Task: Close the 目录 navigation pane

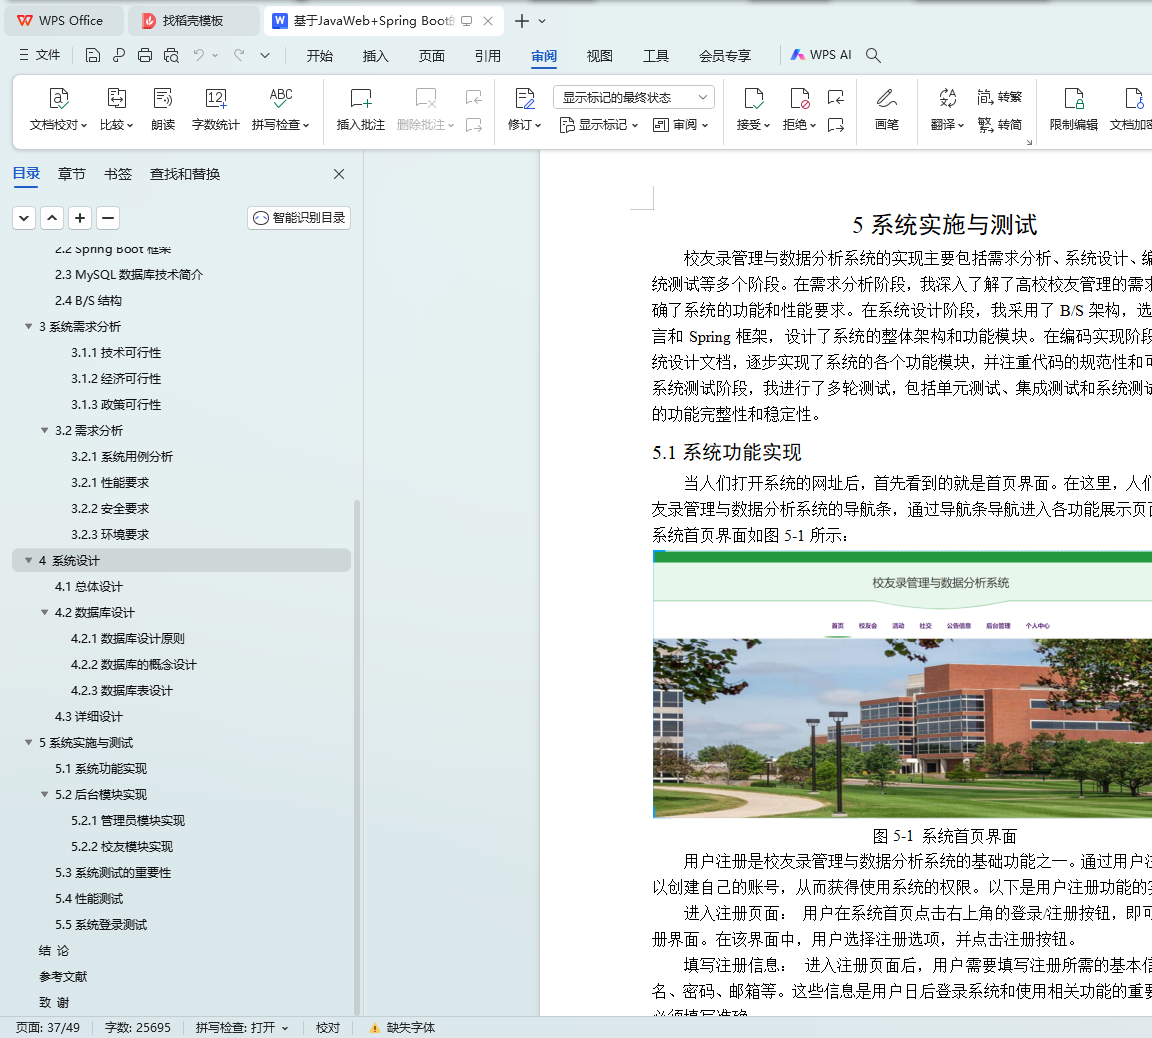Action: pos(339,174)
